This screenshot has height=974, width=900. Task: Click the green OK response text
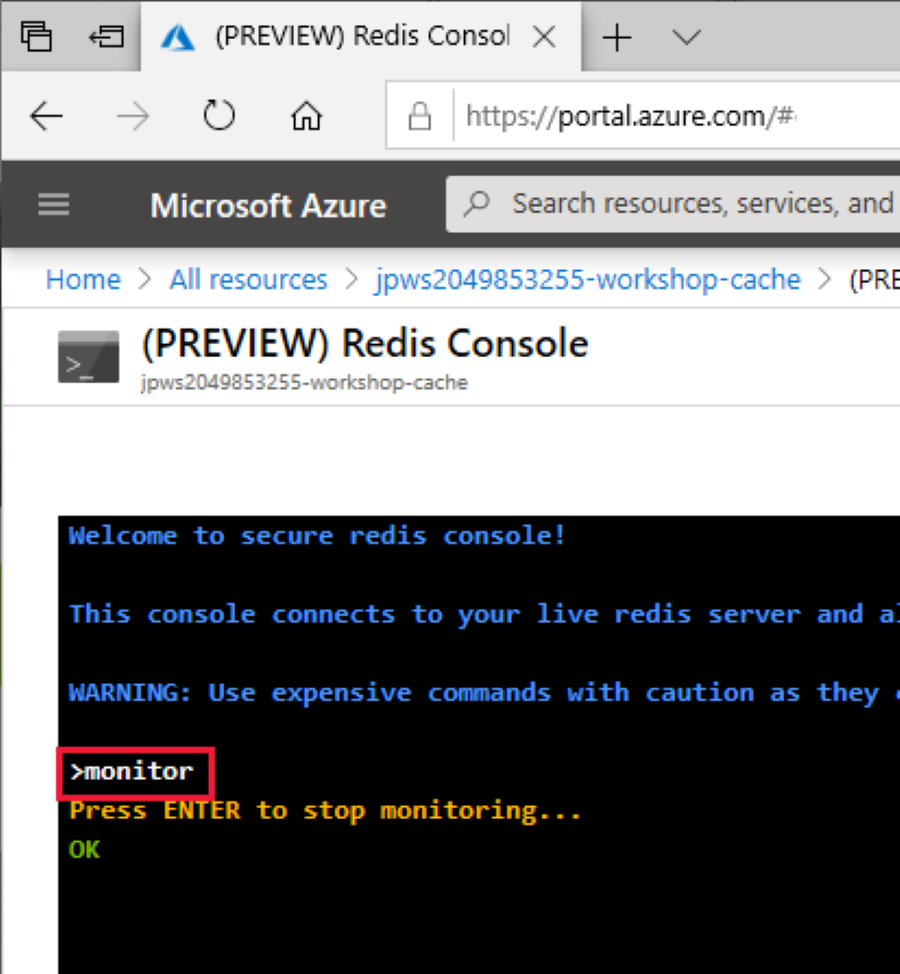pos(84,849)
